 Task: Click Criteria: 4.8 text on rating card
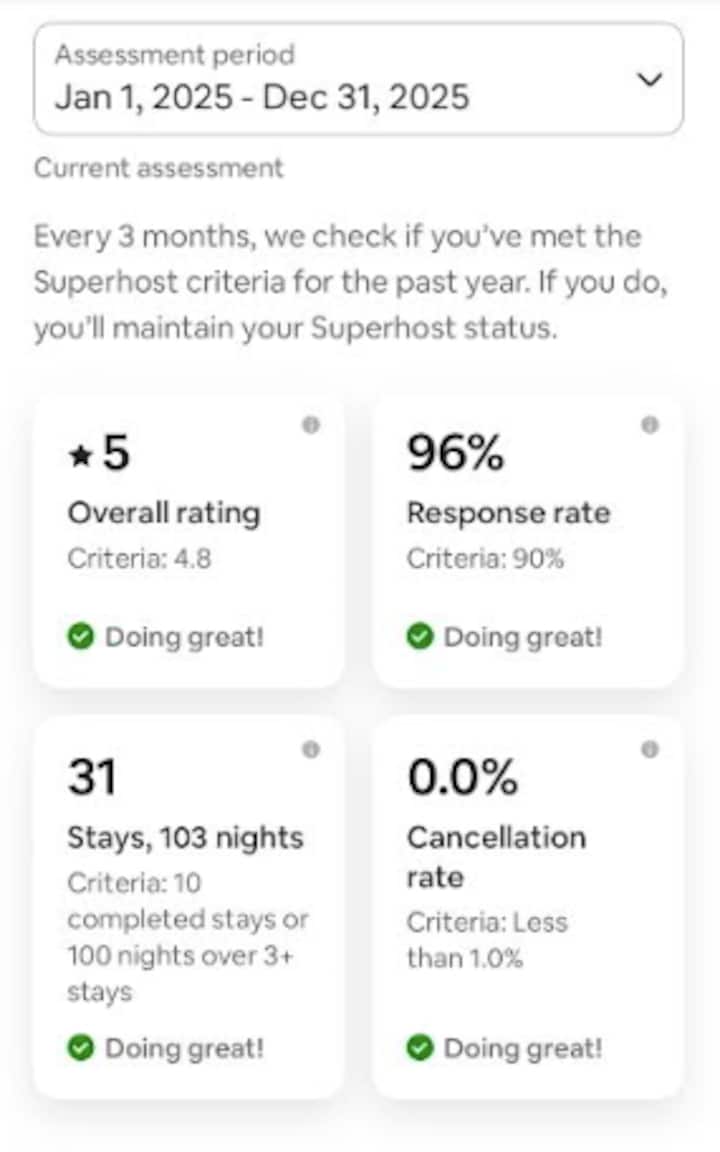tap(139, 558)
